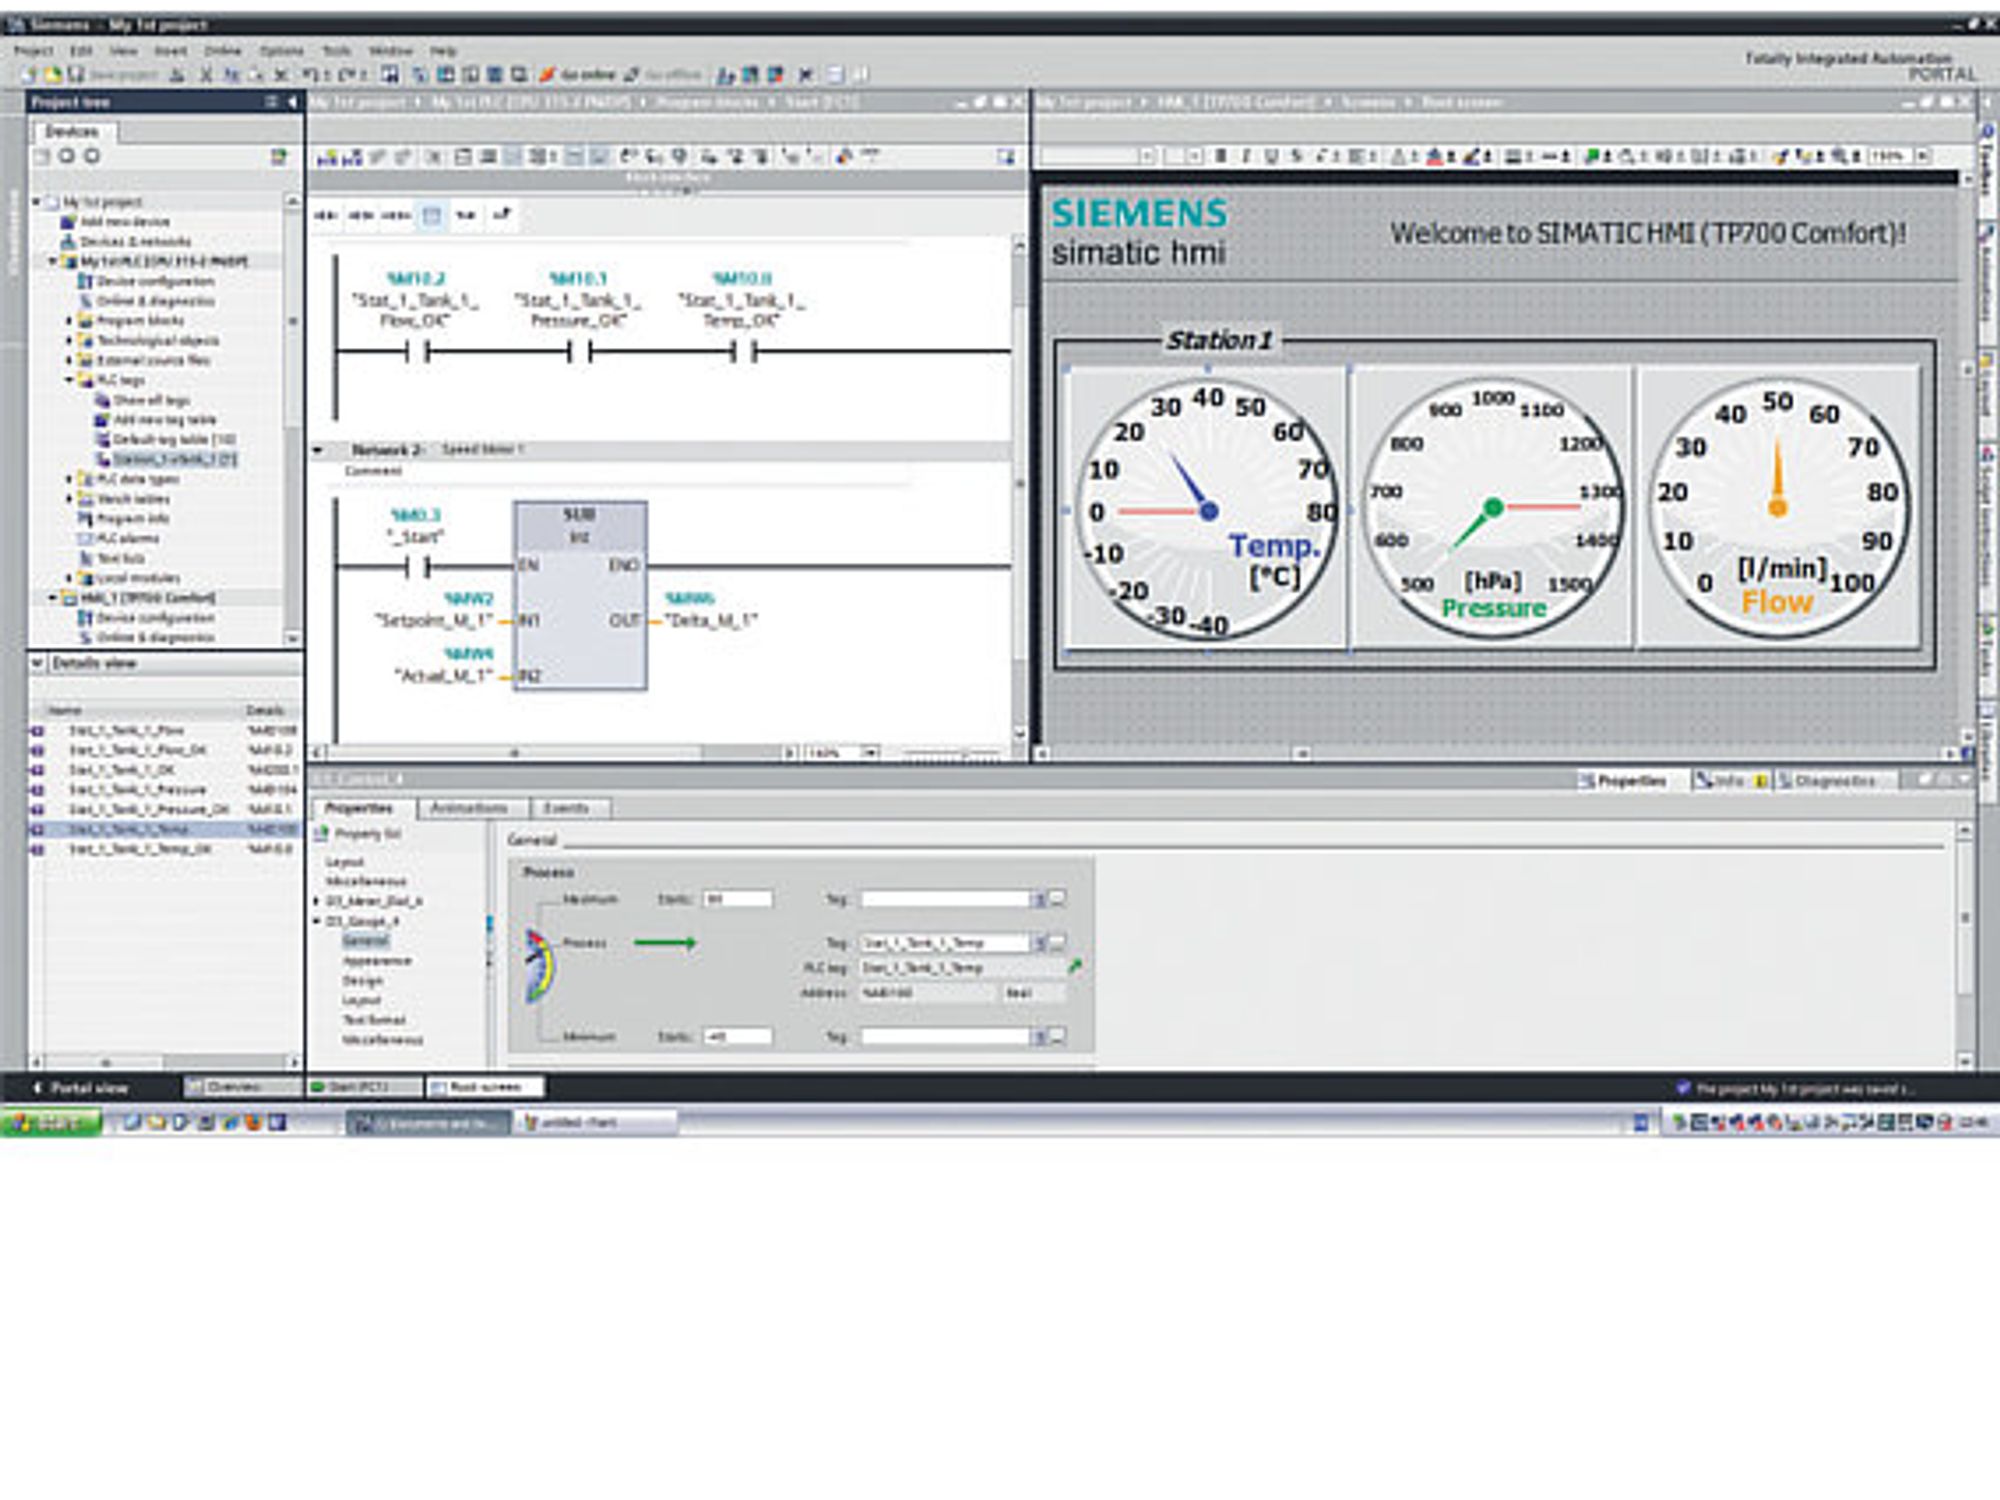2000x1500 pixels.
Task: Open the Online menu
Action: pyautogui.click(x=222, y=50)
